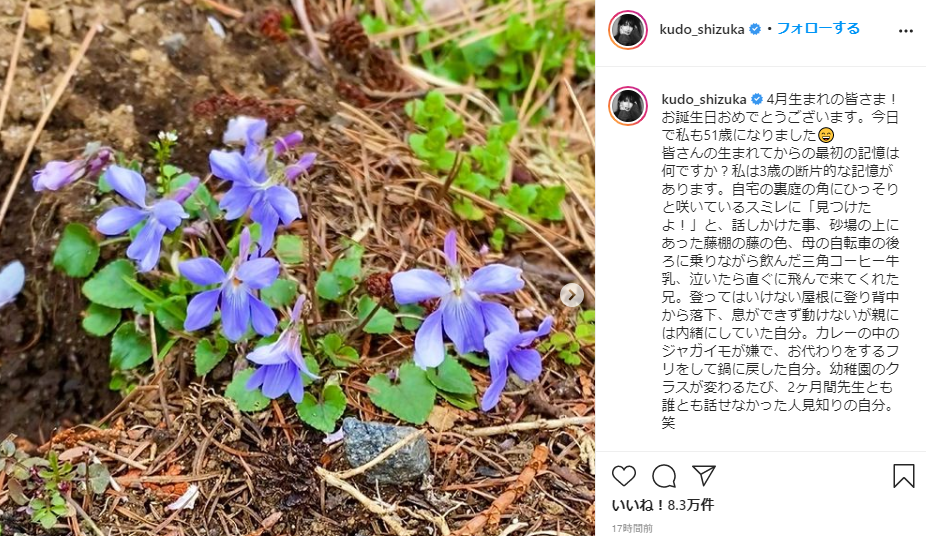This screenshot has width=926, height=536.
Task: Click the header profile avatar
Action: tap(628, 30)
